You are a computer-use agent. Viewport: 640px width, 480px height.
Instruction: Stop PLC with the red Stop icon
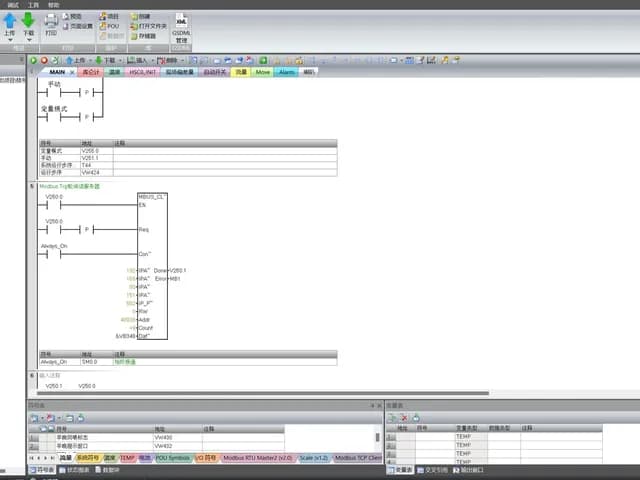pyautogui.click(x=44, y=60)
